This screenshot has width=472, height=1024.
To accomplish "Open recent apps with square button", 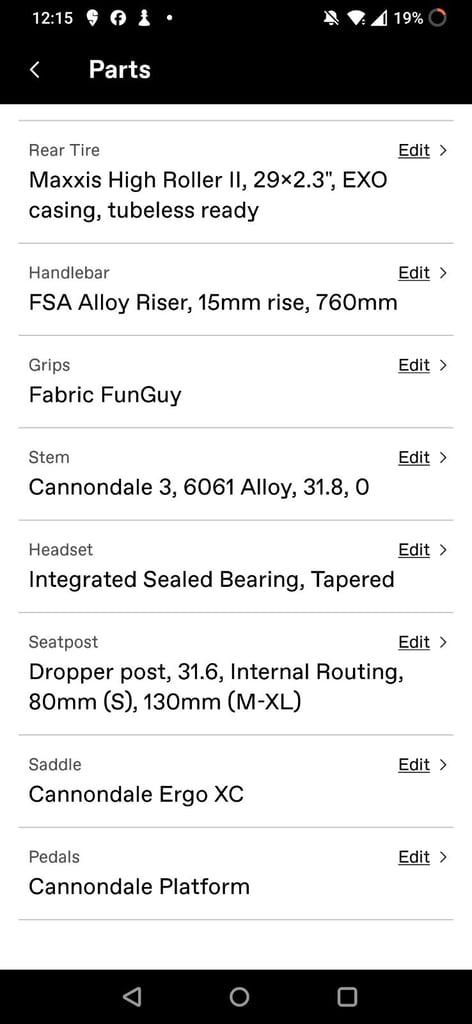I will click(x=347, y=996).
